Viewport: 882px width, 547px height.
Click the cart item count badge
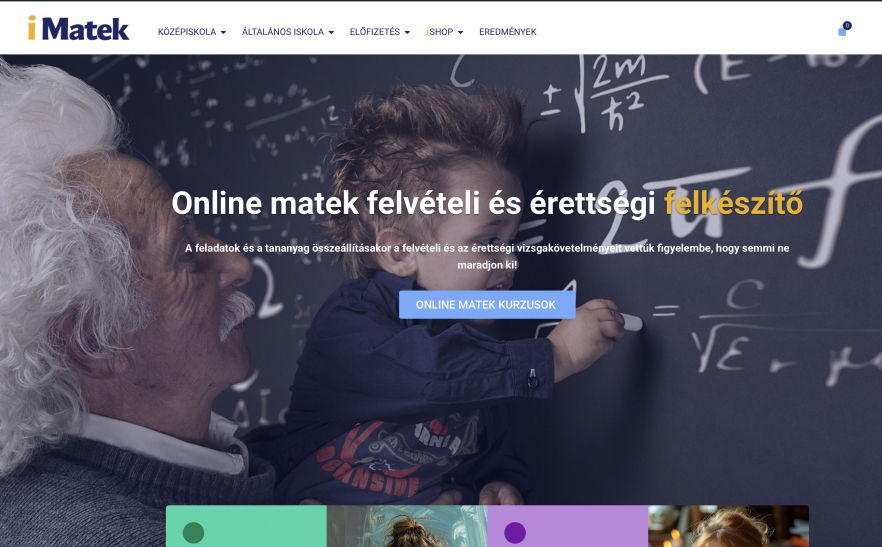847,25
